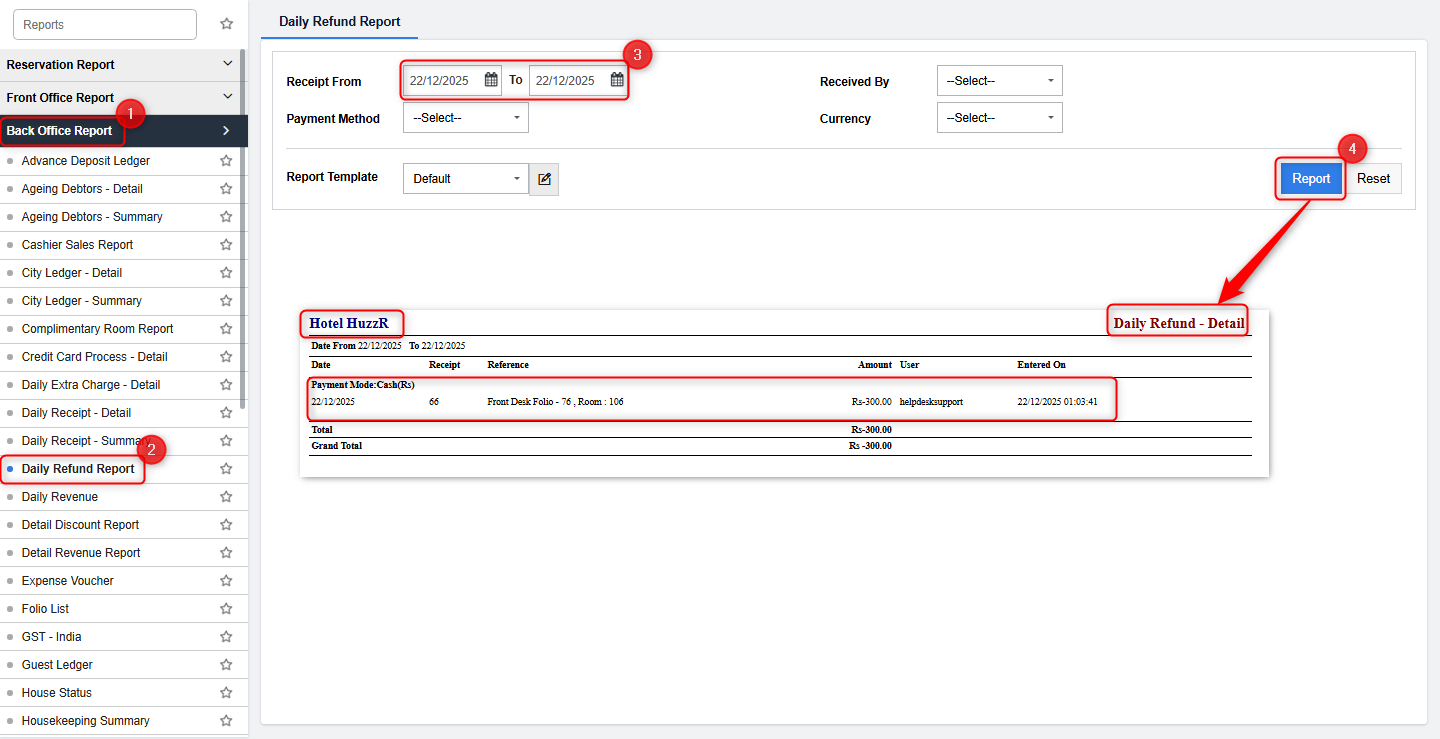The width and height of the screenshot is (1440, 739).
Task: Open Expense Voucher from sidebar
Action: [68, 580]
